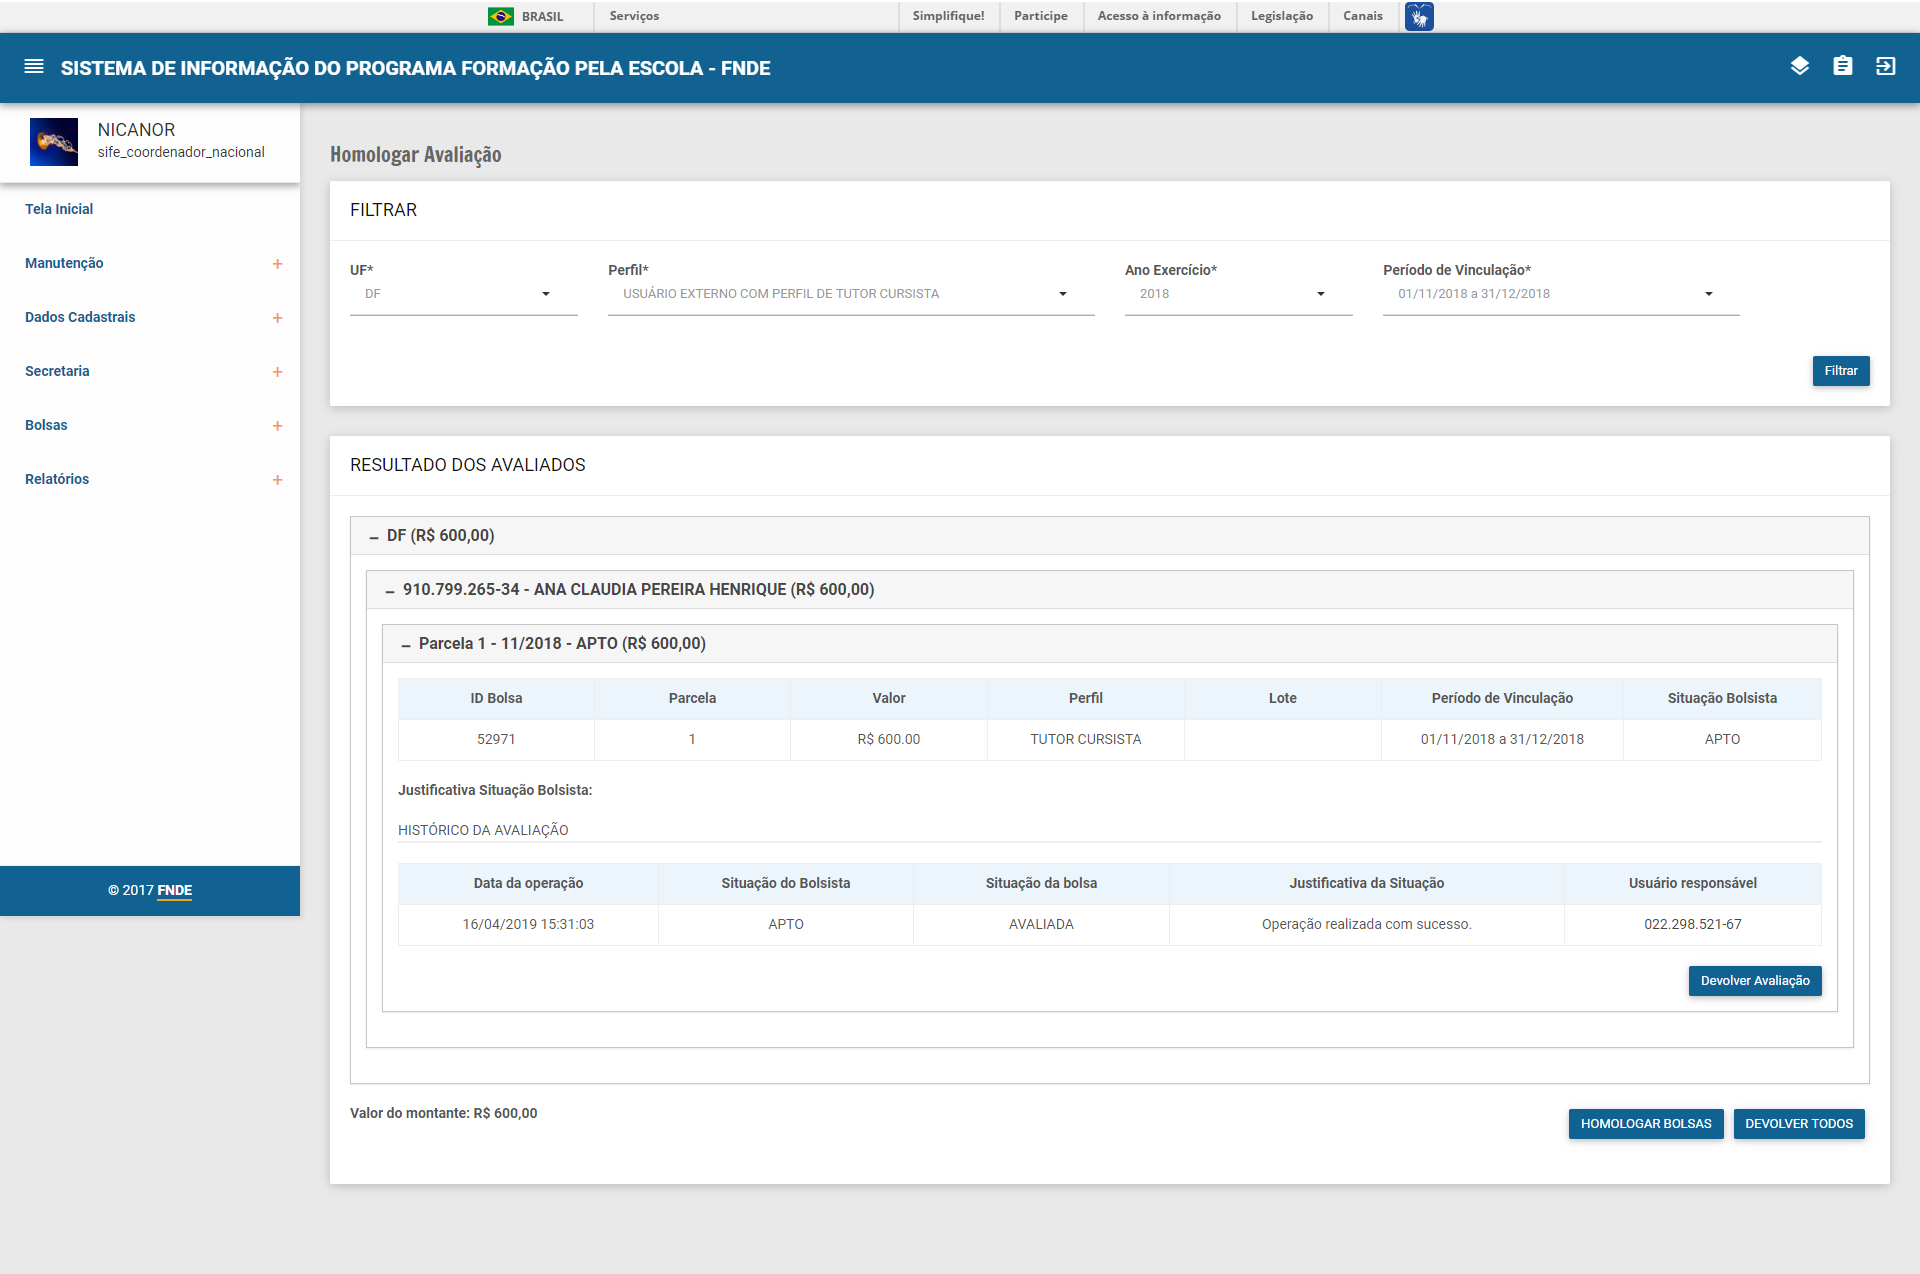Open the hamburger menu icon
Image resolution: width=1920 pixels, height=1274 pixels.
34,67
